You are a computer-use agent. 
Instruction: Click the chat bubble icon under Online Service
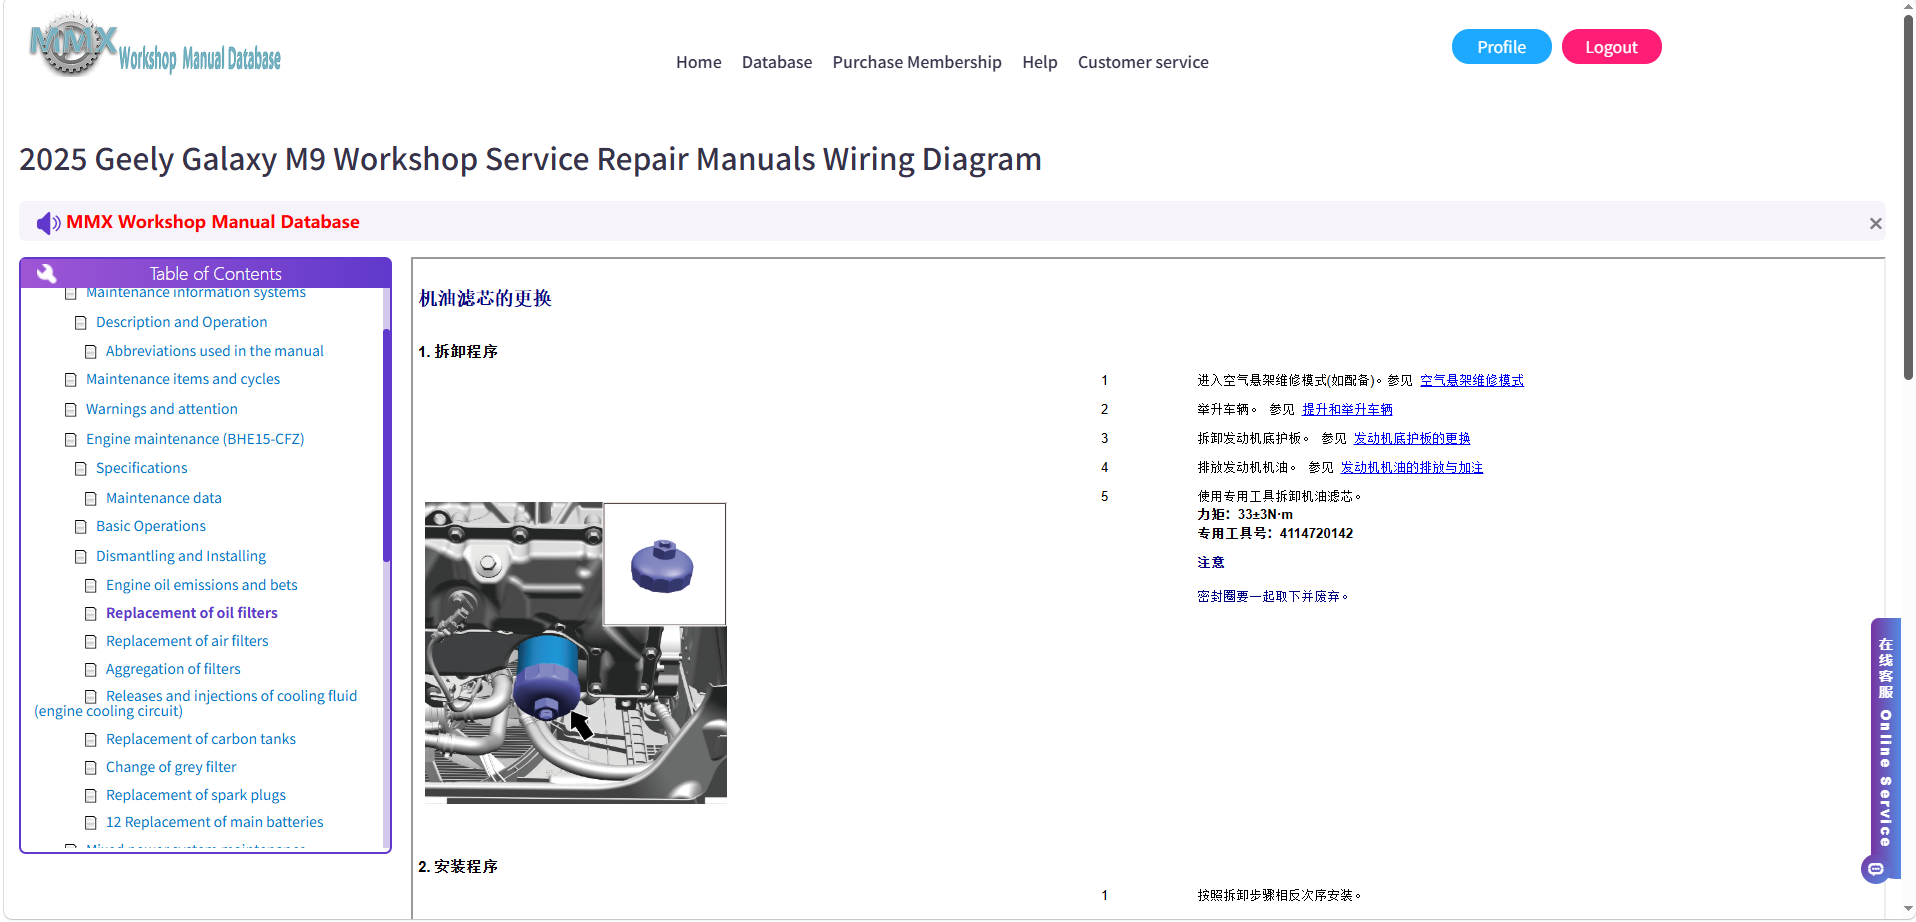pos(1876,869)
